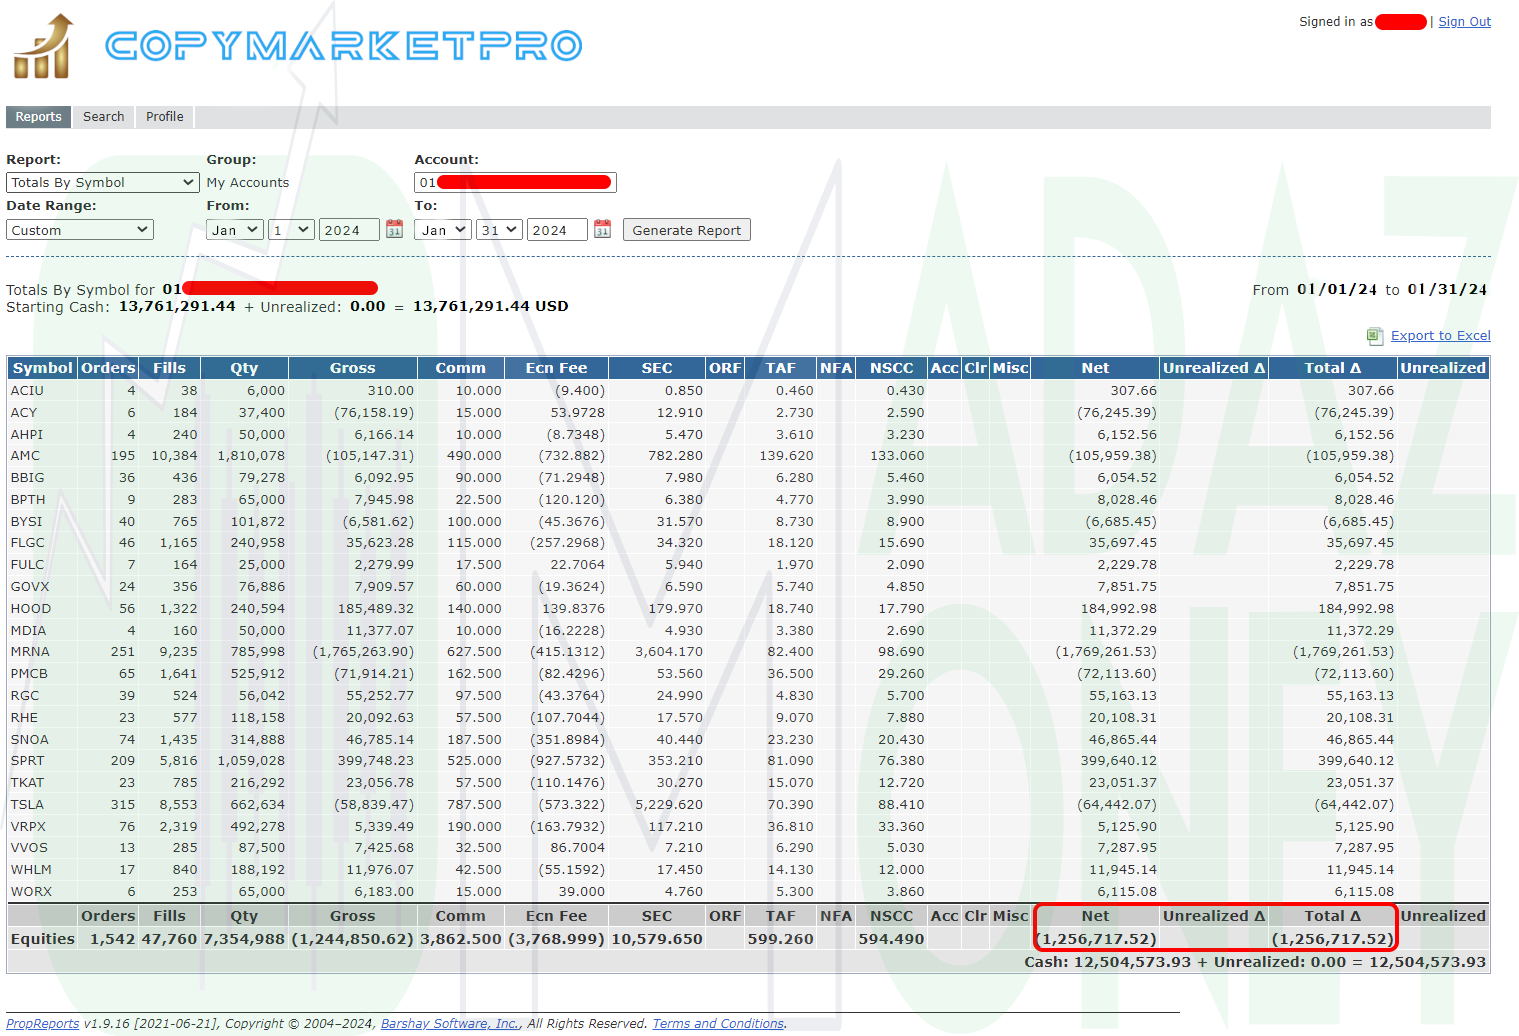Open the Search tab

point(104,117)
